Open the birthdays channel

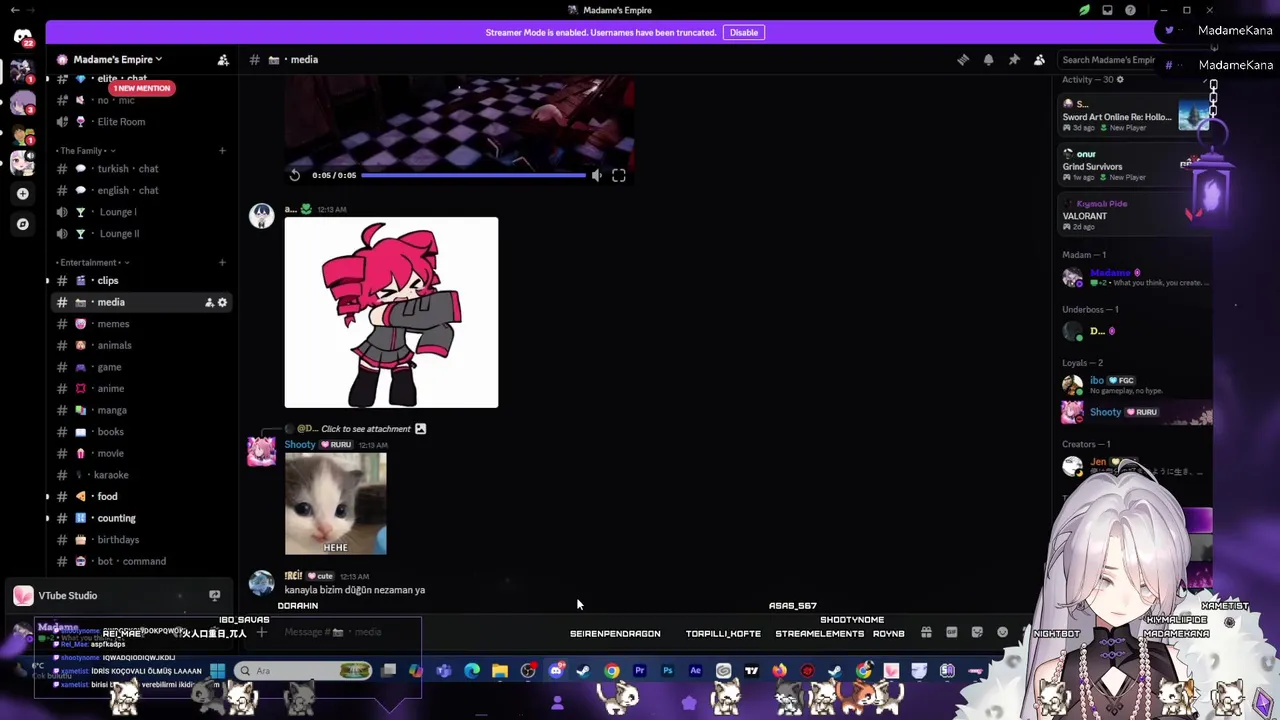(141, 540)
